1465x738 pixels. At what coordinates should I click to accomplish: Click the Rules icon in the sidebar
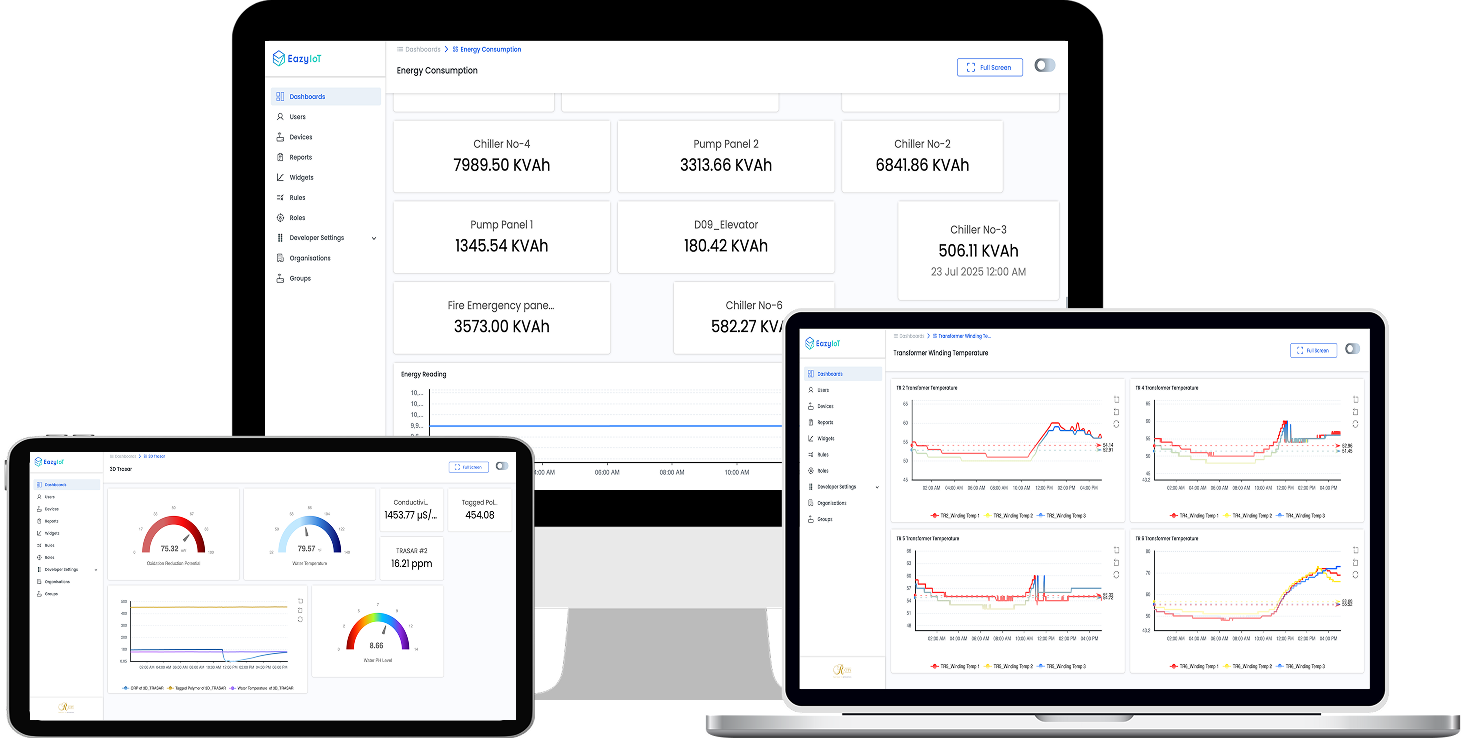click(280, 197)
